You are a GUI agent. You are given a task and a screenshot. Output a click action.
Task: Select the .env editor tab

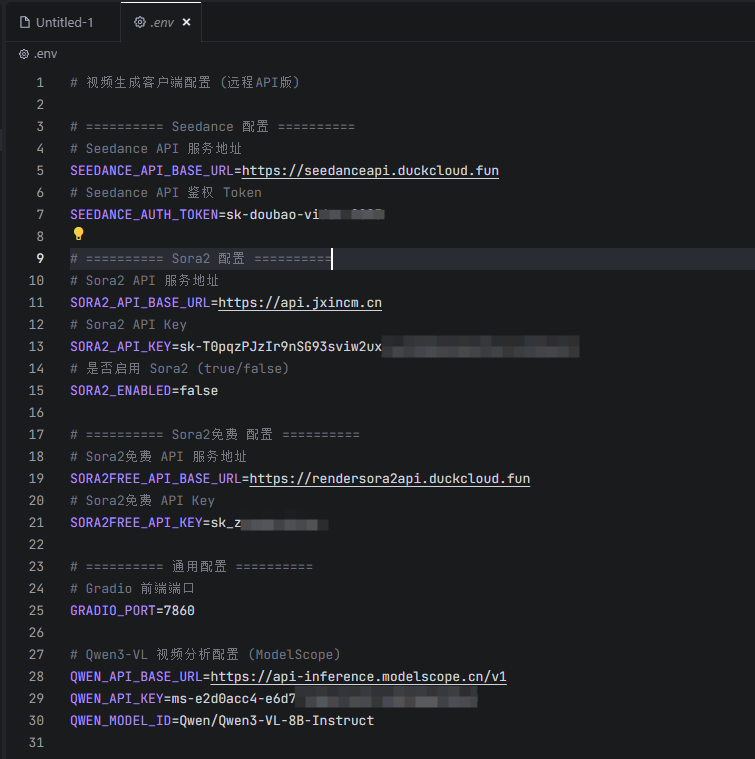coord(161,22)
